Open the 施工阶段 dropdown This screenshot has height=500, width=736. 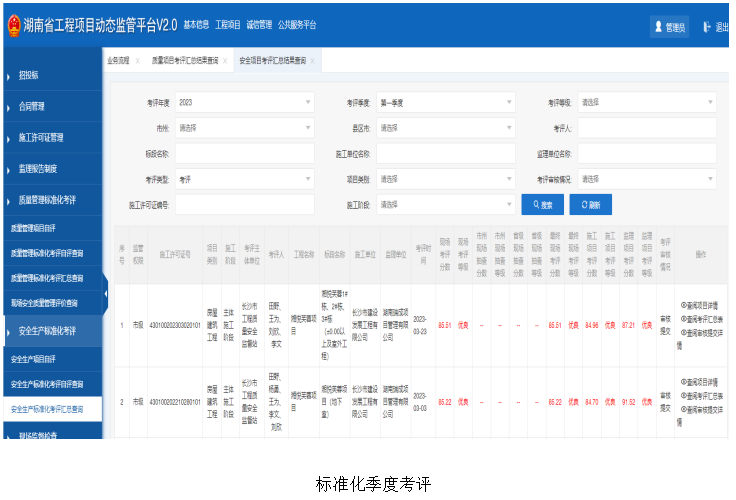tap(445, 205)
